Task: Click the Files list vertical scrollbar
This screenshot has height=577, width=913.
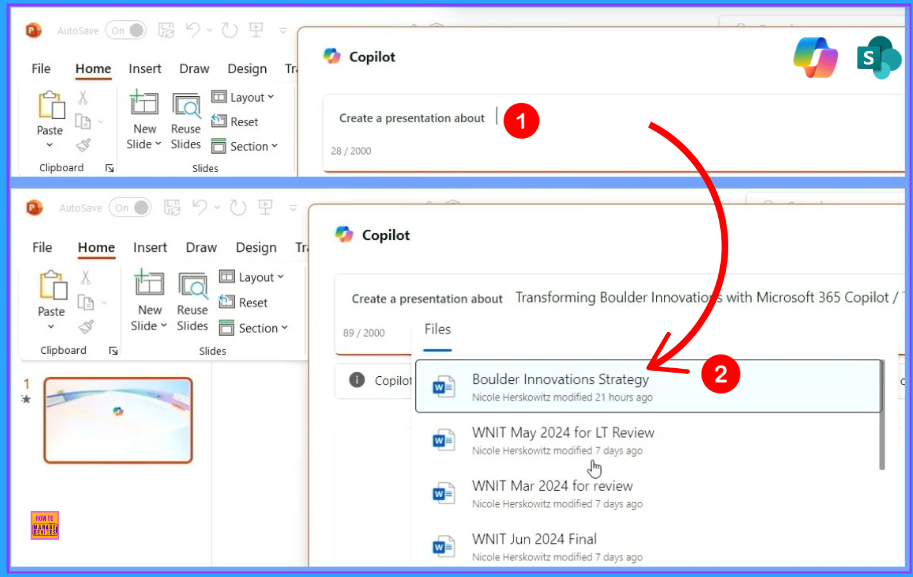Action: pyautogui.click(x=882, y=415)
